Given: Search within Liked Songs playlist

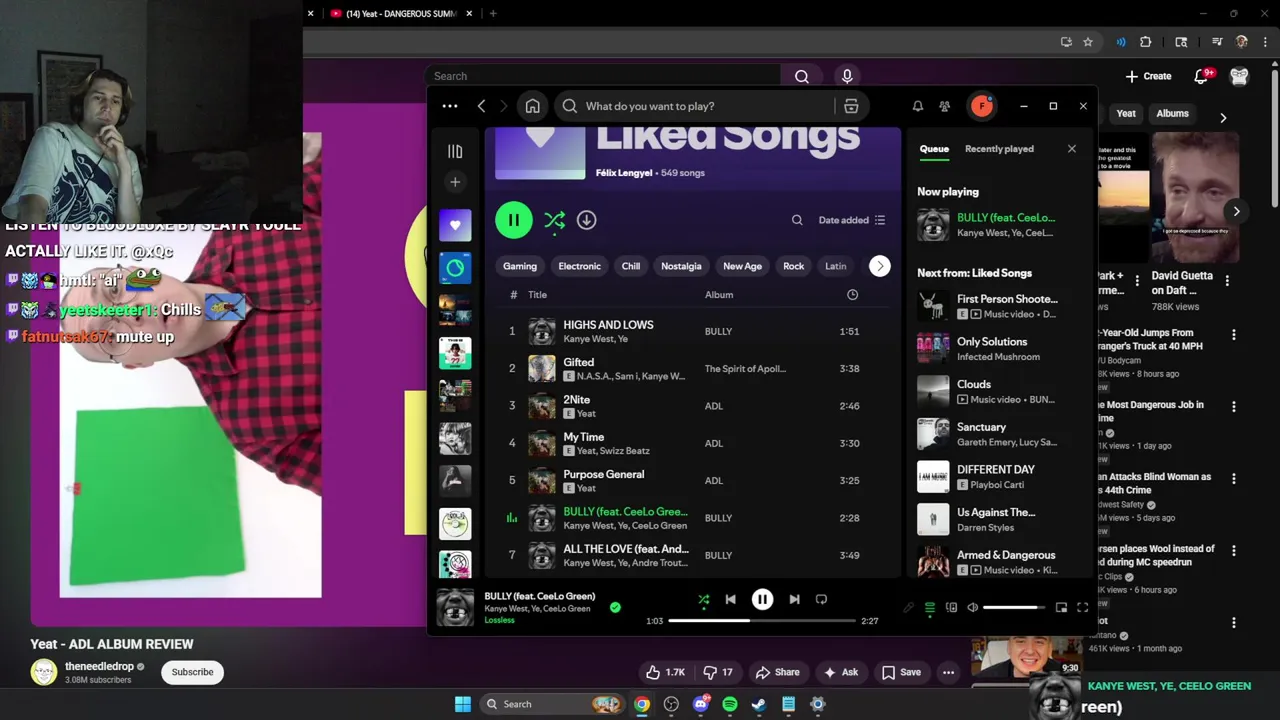Looking at the screenshot, I should click(x=797, y=220).
